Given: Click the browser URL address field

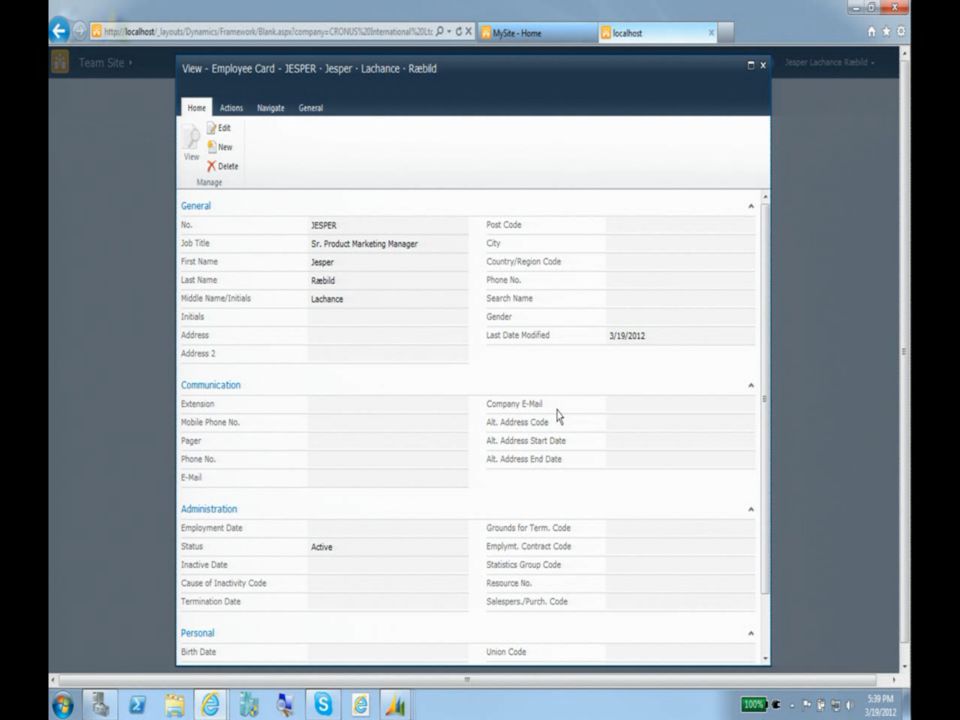Looking at the screenshot, I should (x=268, y=31).
